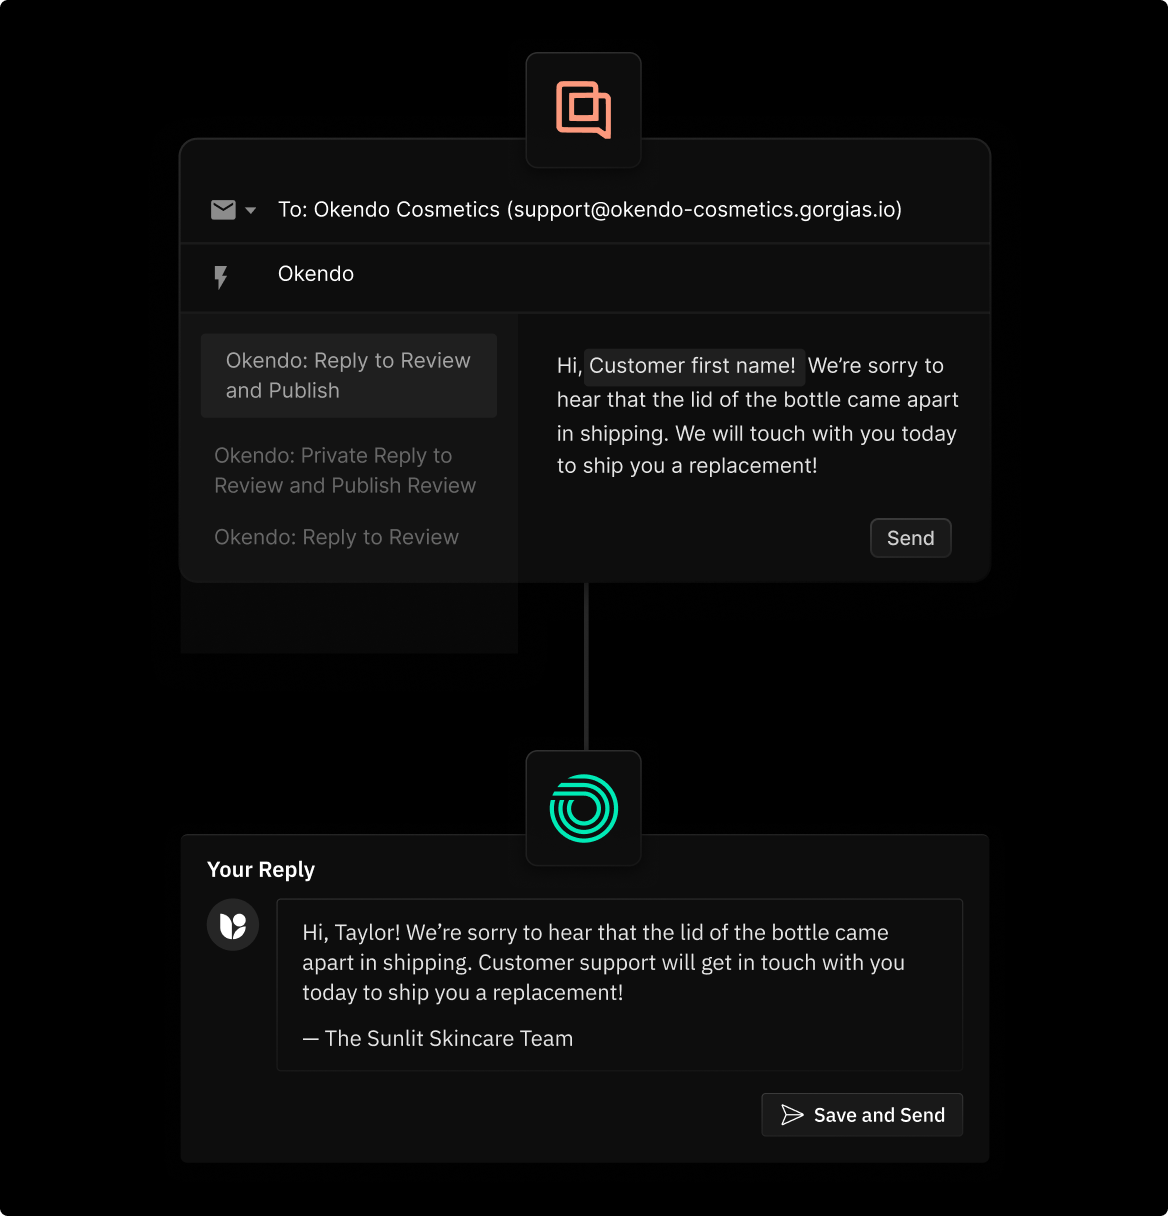Click the lightning bolt macro icon
The image size is (1168, 1216).
pyautogui.click(x=221, y=276)
